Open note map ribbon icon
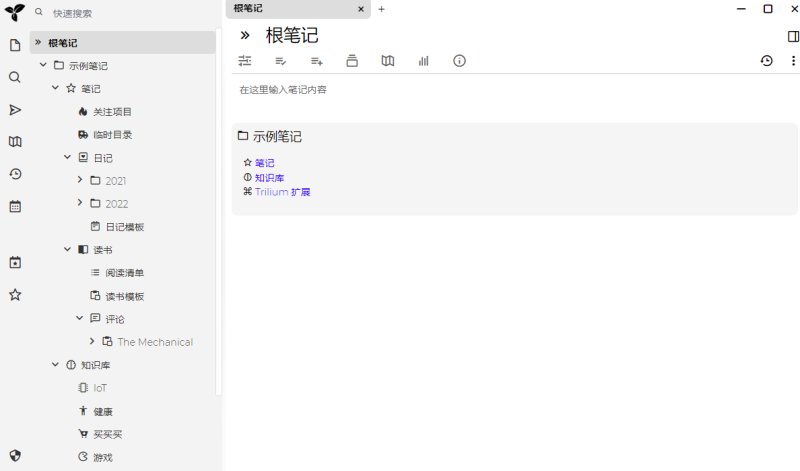The image size is (800, 471). [x=388, y=61]
